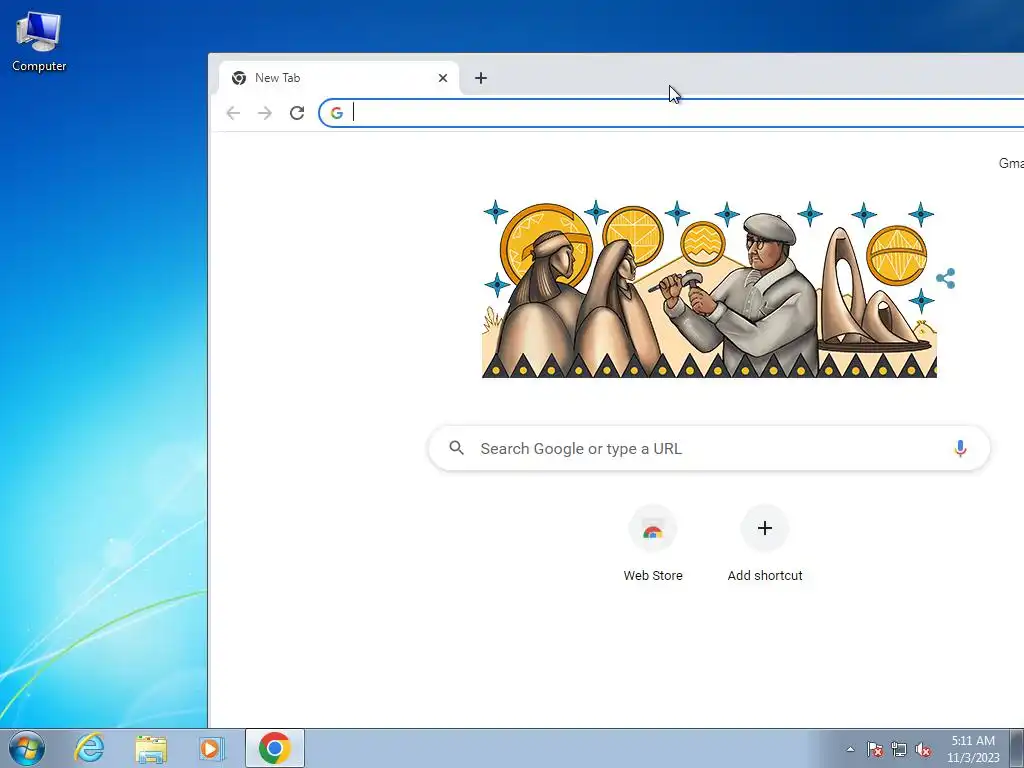
Task: Open the Gmail link
Action: (x=1012, y=163)
